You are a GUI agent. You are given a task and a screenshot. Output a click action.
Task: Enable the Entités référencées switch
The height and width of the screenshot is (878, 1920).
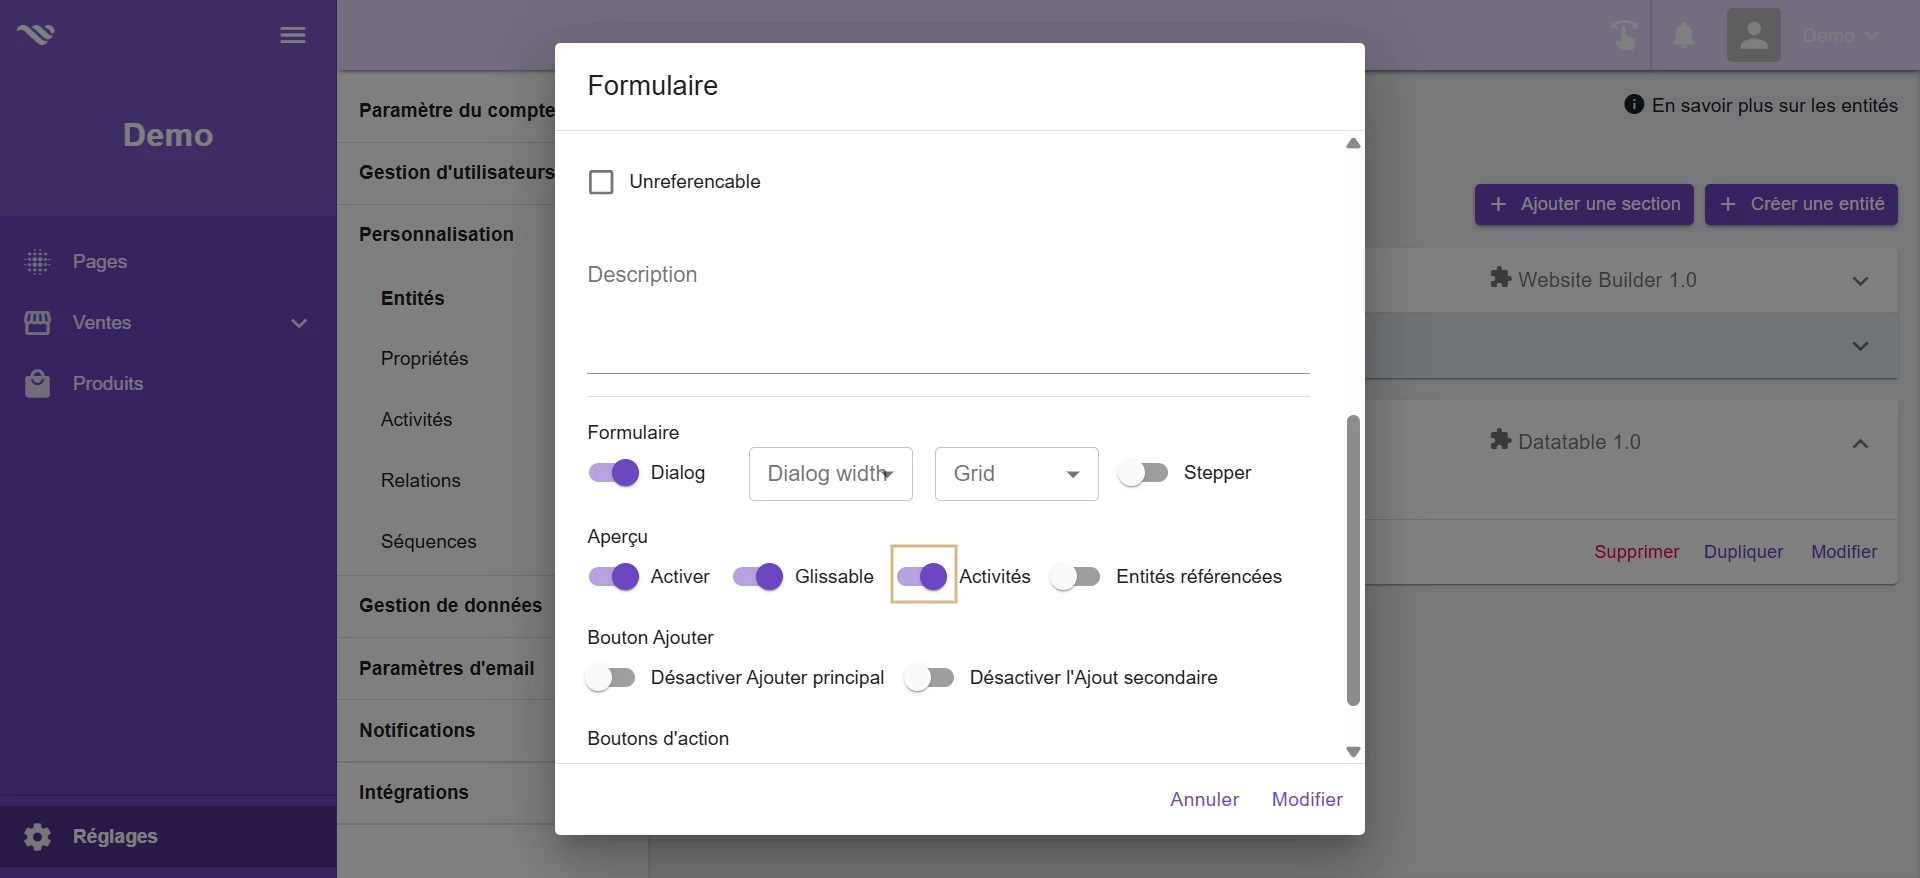[x=1075, y=577]
